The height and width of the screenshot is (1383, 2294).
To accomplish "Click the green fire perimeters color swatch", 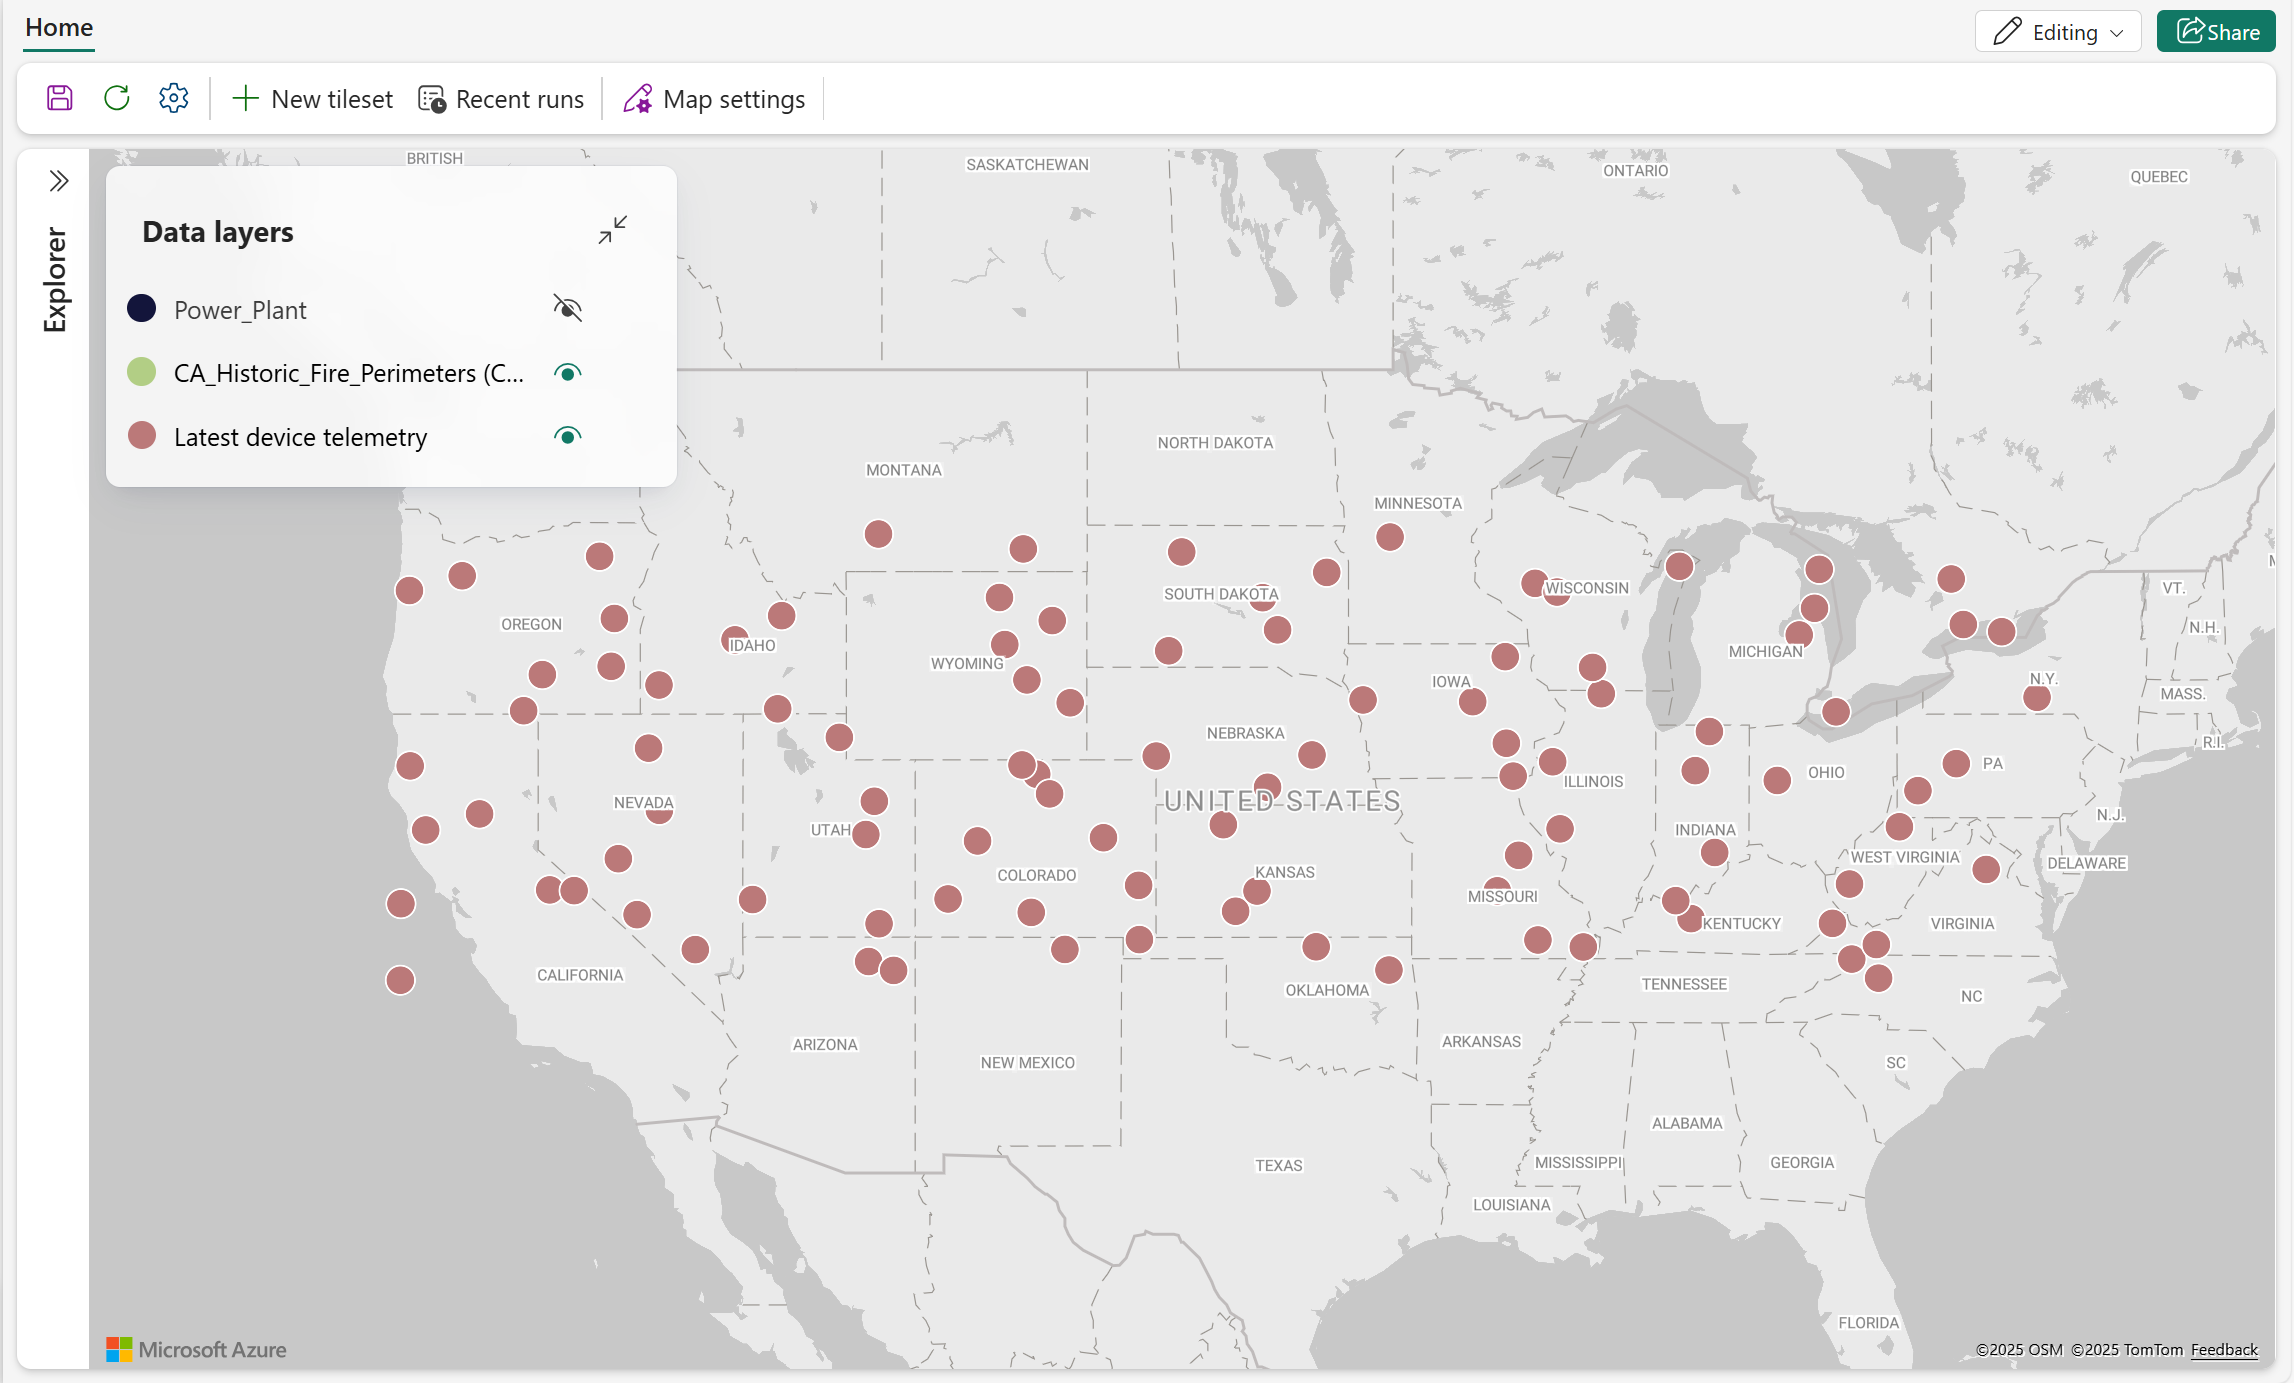I will [x=142, y=372].
